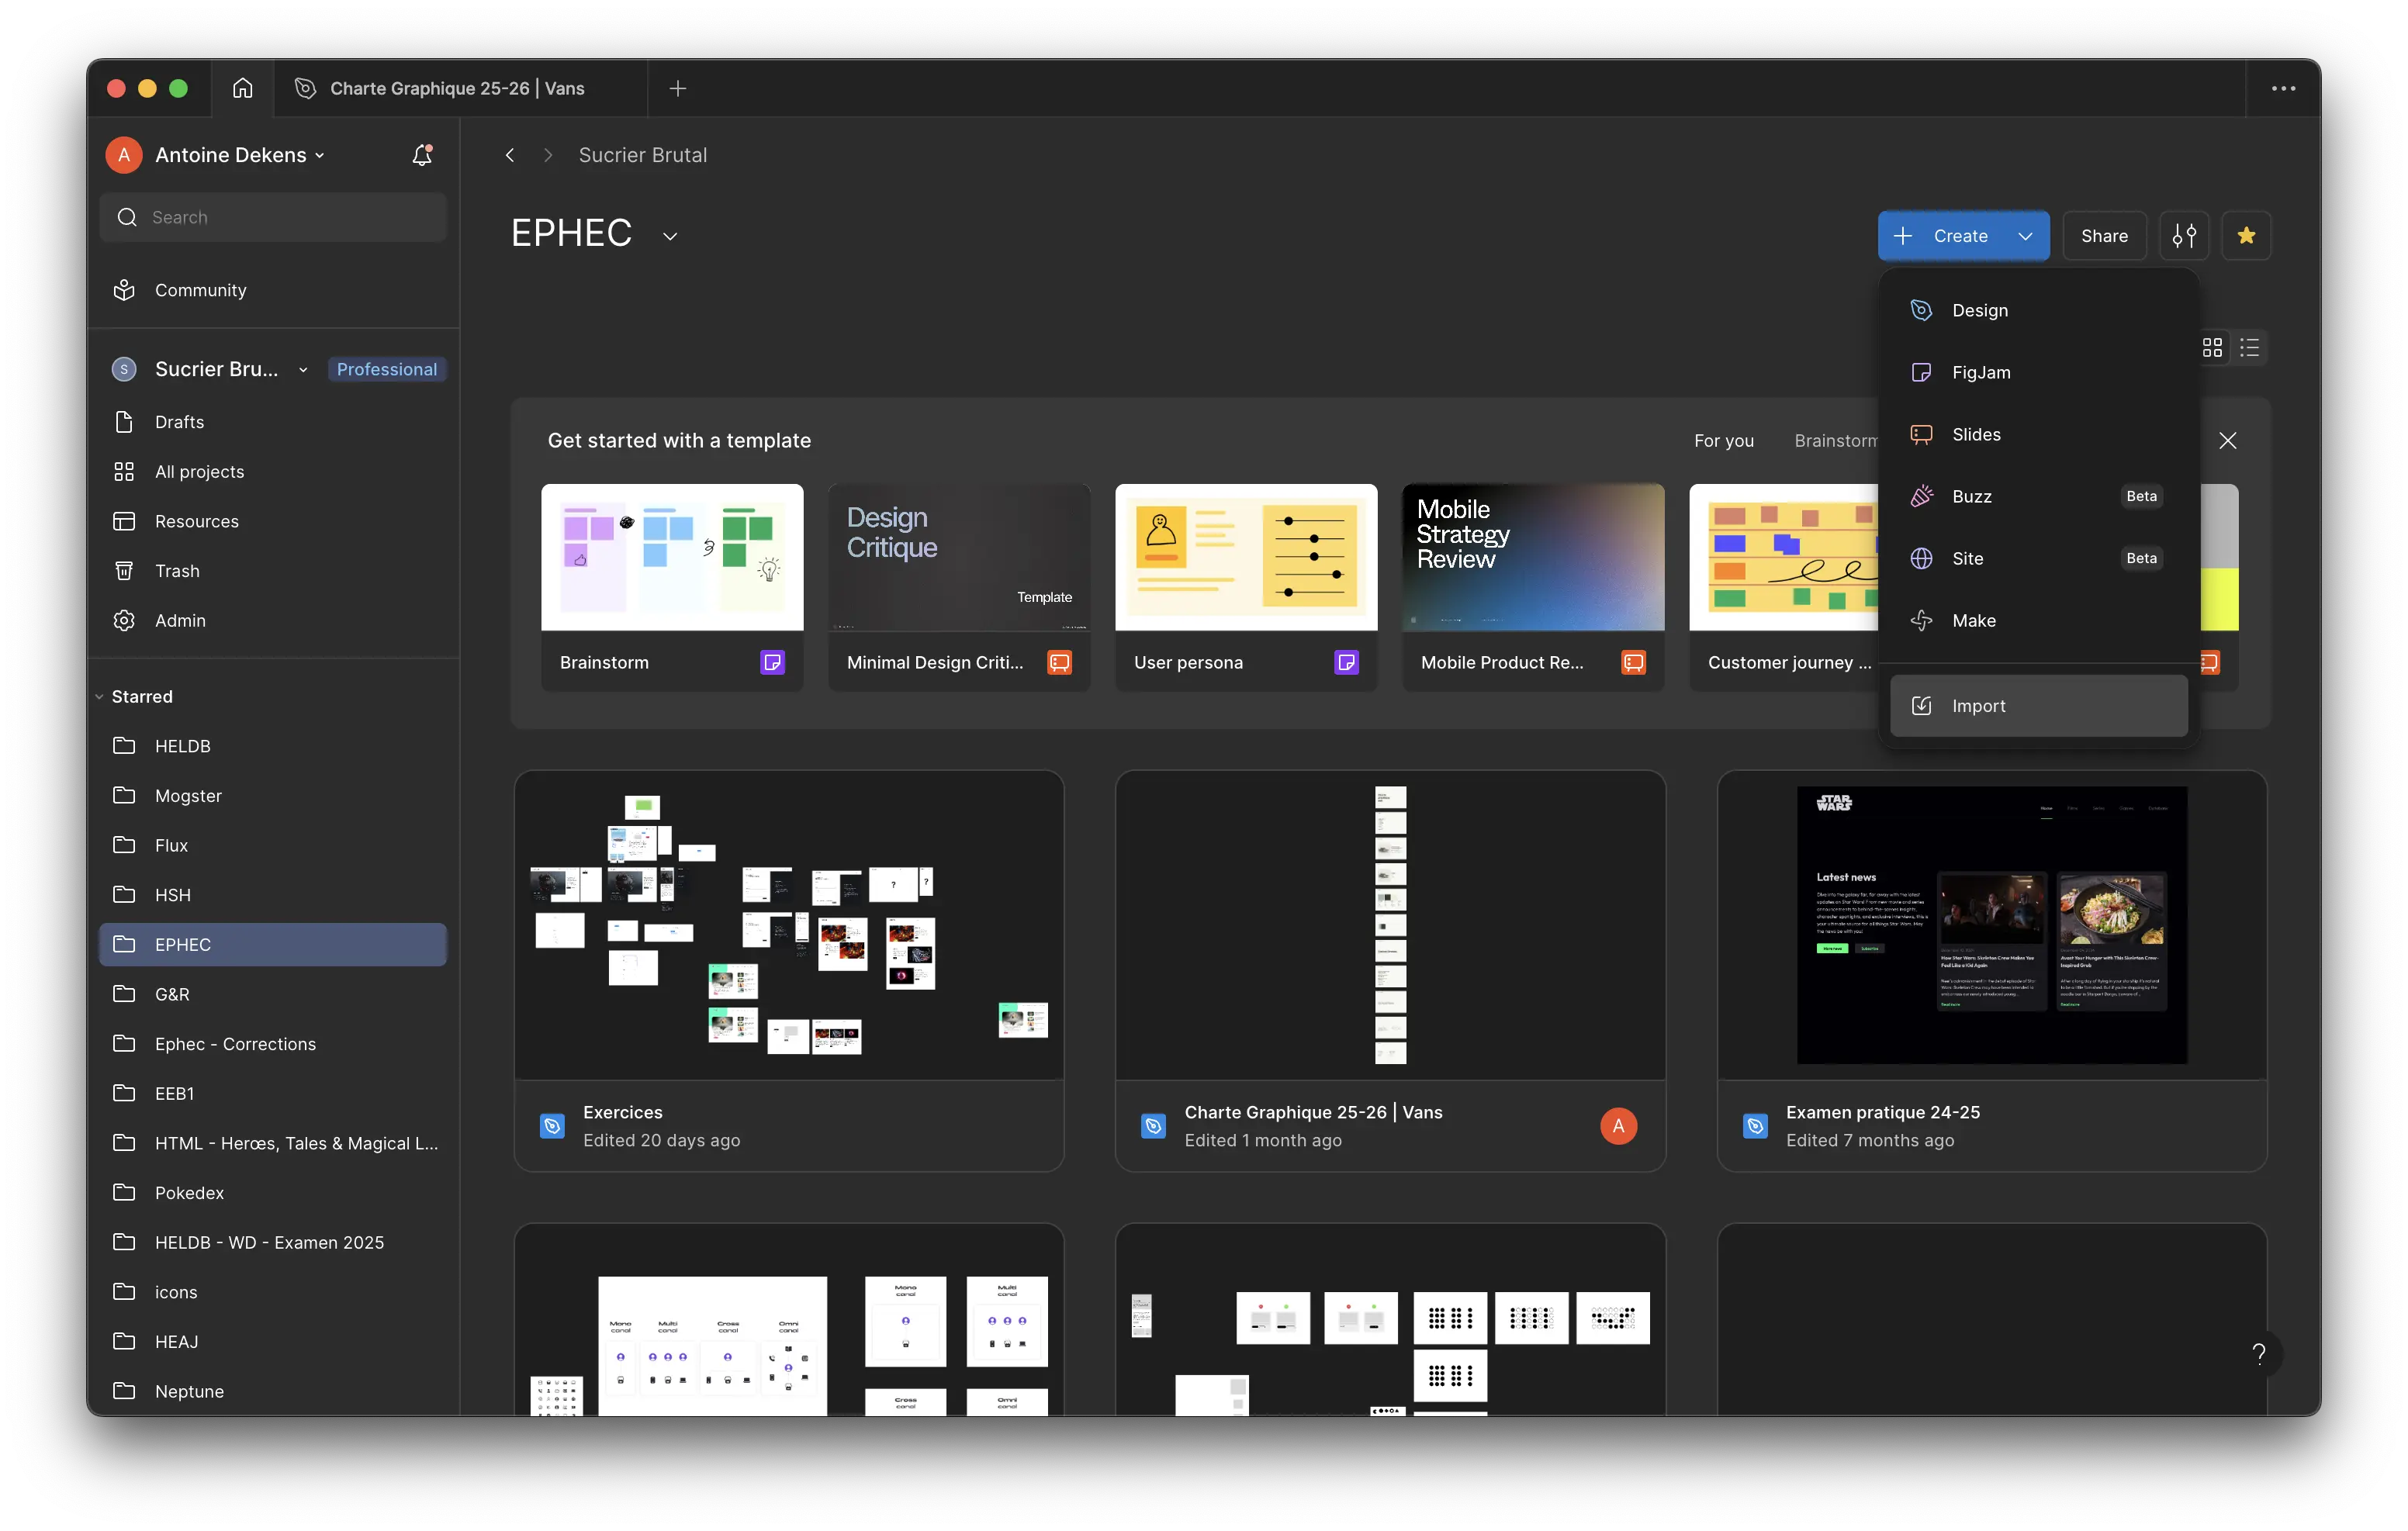Open the notifications bell
Viewport: 2408px width, 1531px height.
pyautogui.click(x=422, y=155)
